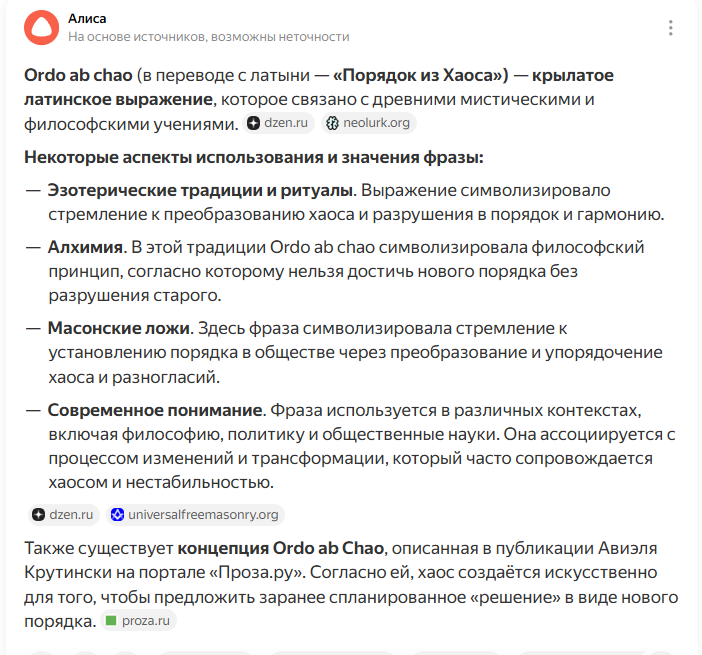This screenshot has width=702, height=655.
Task: Select the 'Алхимия' list item heading
Action: pos(86,247)
